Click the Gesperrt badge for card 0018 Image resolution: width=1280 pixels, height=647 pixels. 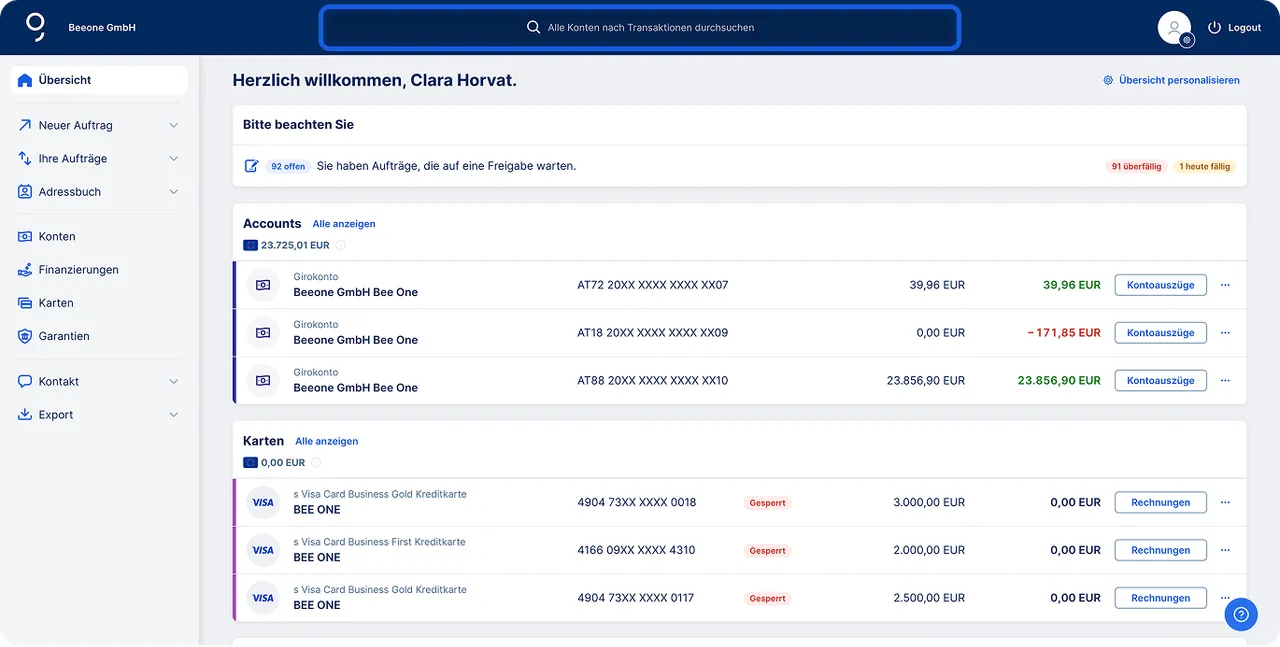tap(768, 503)
